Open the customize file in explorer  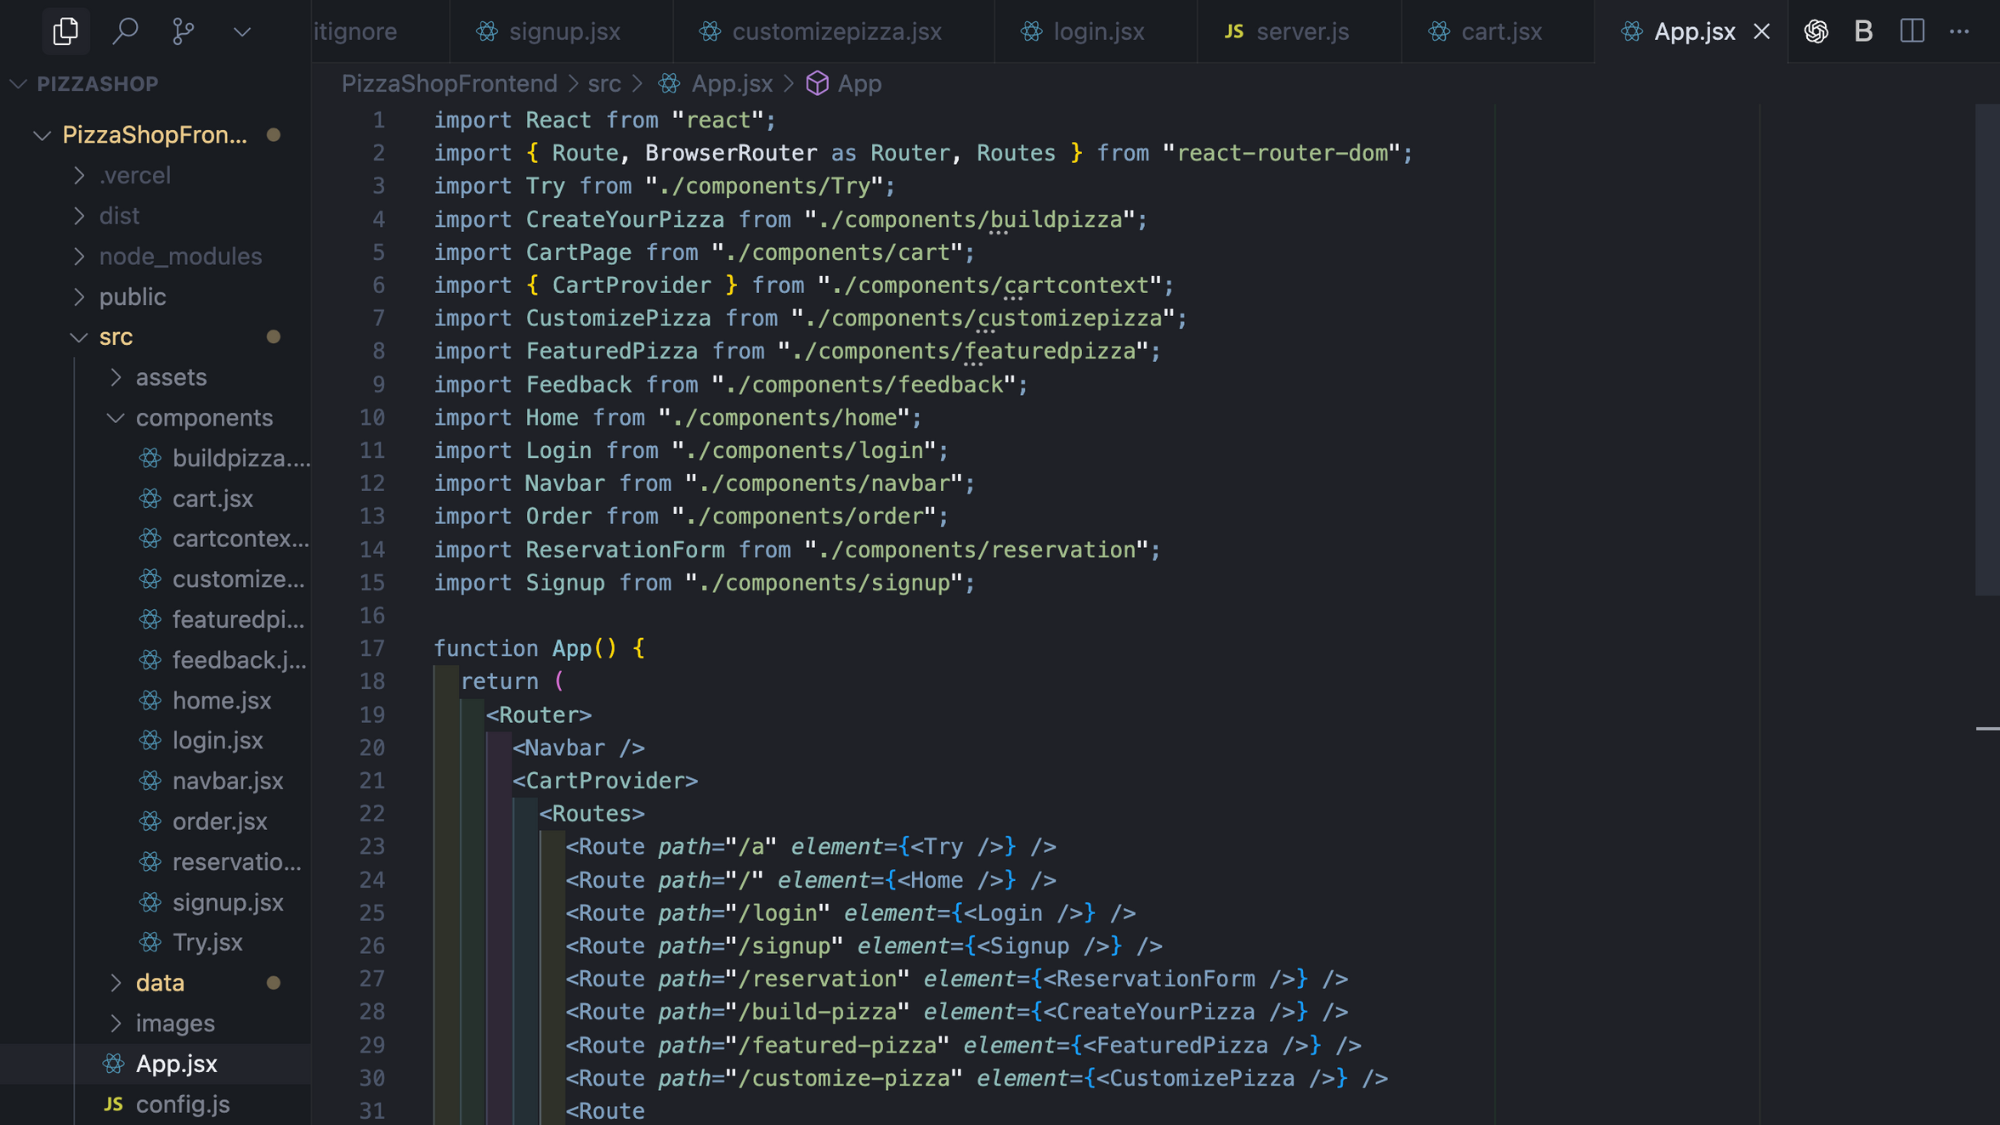click(155, 579)
